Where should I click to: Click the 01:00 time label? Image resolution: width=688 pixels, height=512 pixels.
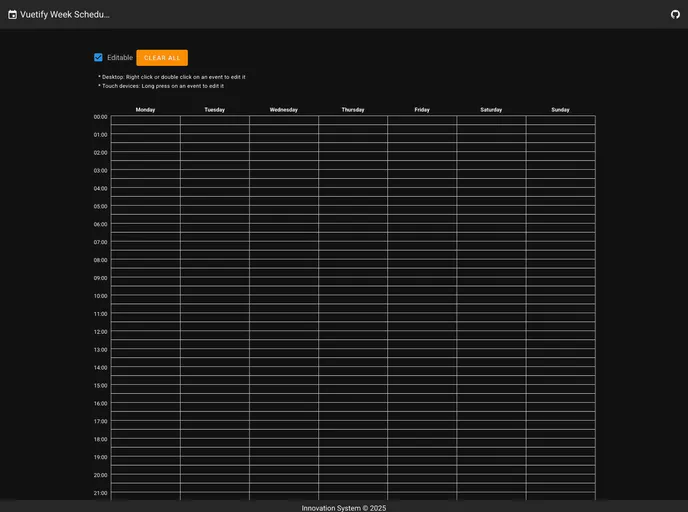click(100, 135)
